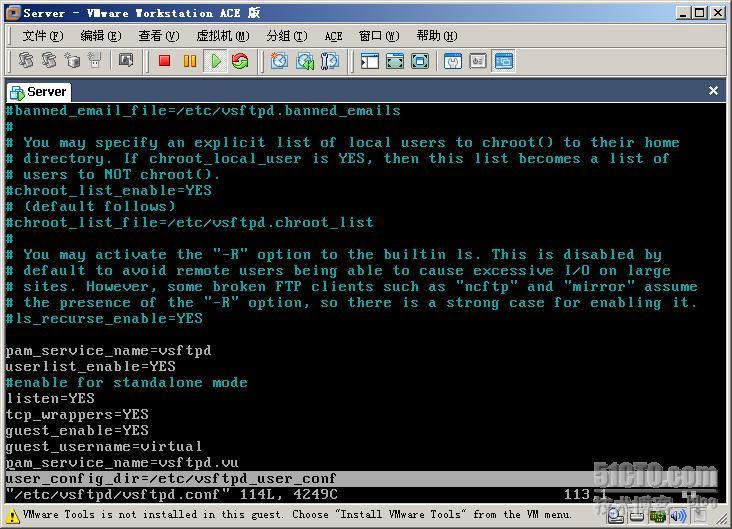The image size is (732, 529).
Task: Click the grayed new-cube toolbar icon
Action: pos(72,60)
